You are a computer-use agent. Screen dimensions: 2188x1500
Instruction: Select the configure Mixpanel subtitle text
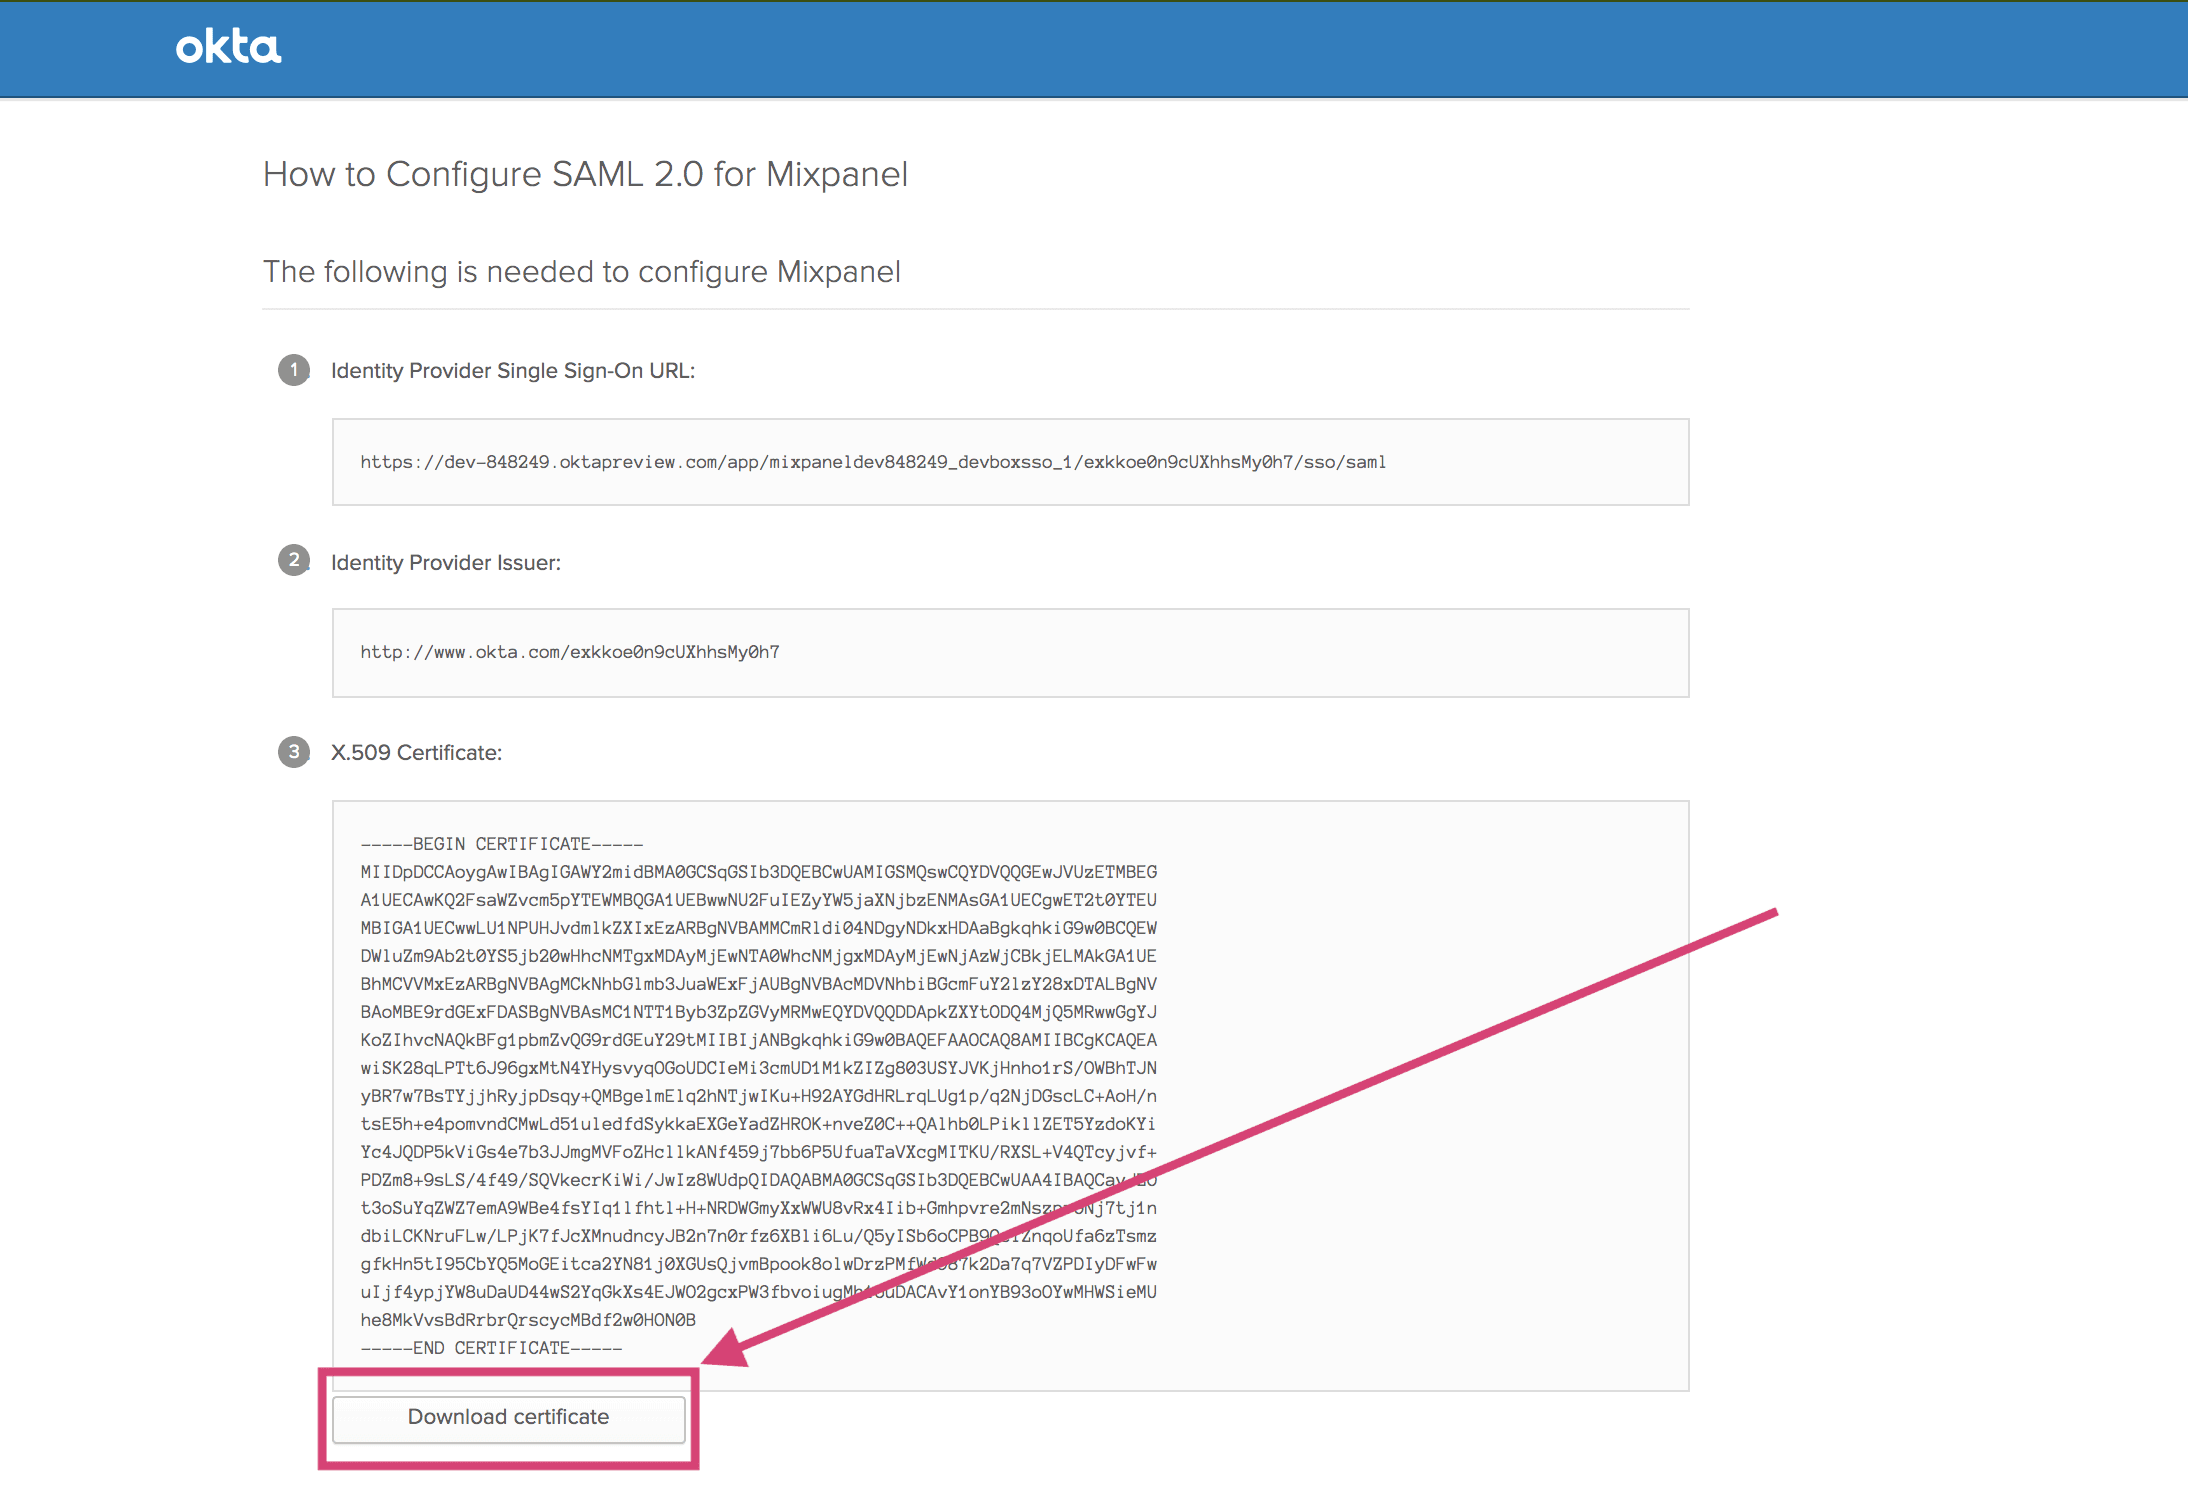click(580, 271)
